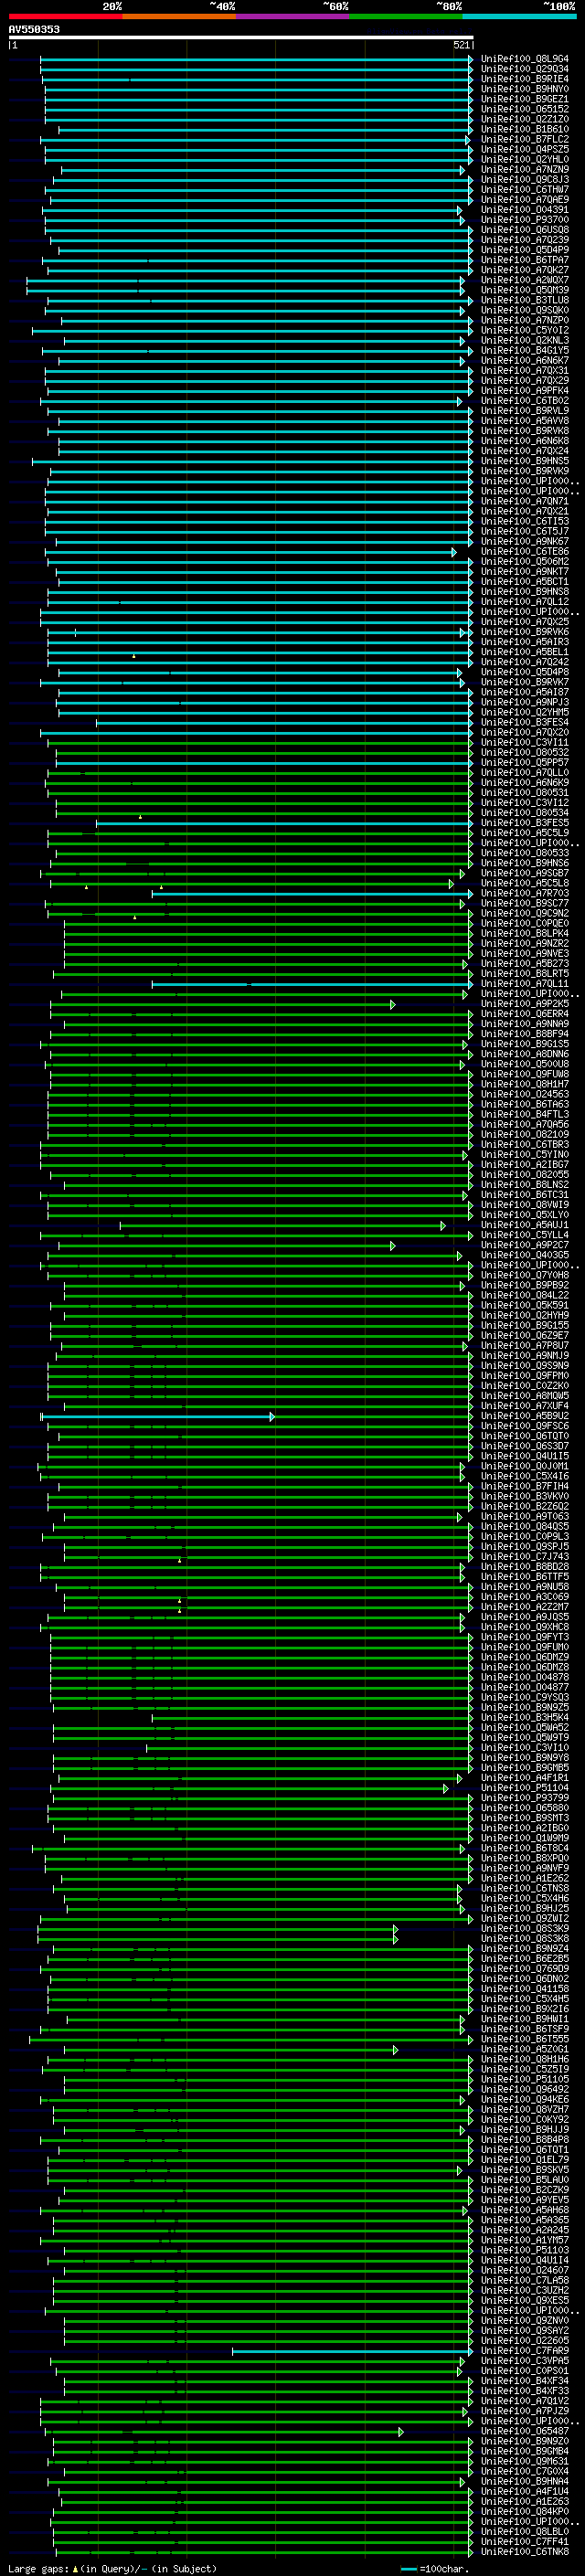Click the UniRef100_Q5PP57 label
Viewport: 585px width, 2576px height.
(525, 762)
